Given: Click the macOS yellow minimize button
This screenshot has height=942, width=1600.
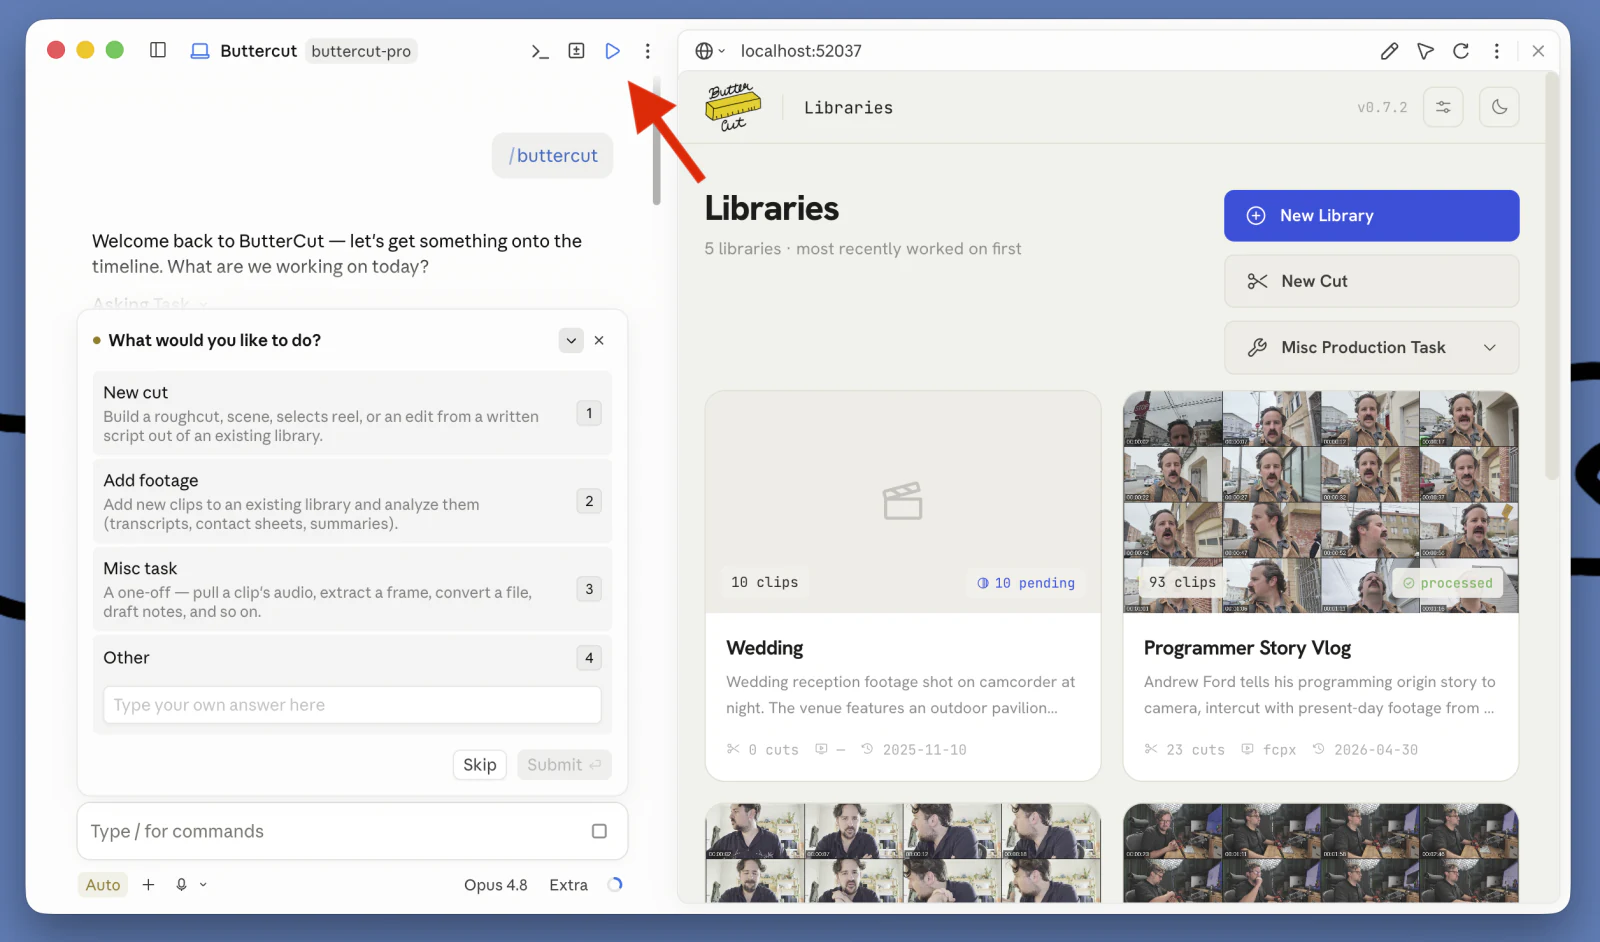Looking at the screenshot, I should (85, 50).
